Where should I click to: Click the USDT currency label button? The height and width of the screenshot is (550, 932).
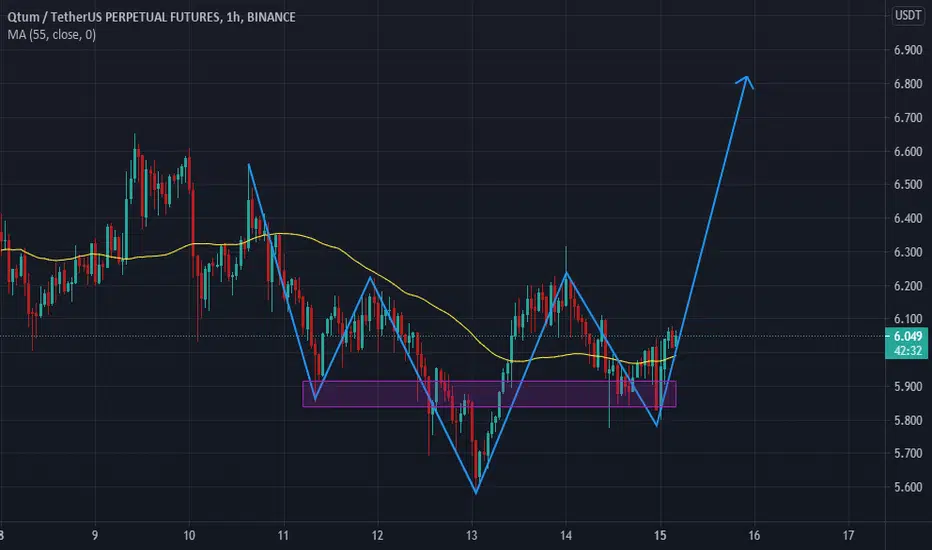point(908,15)
